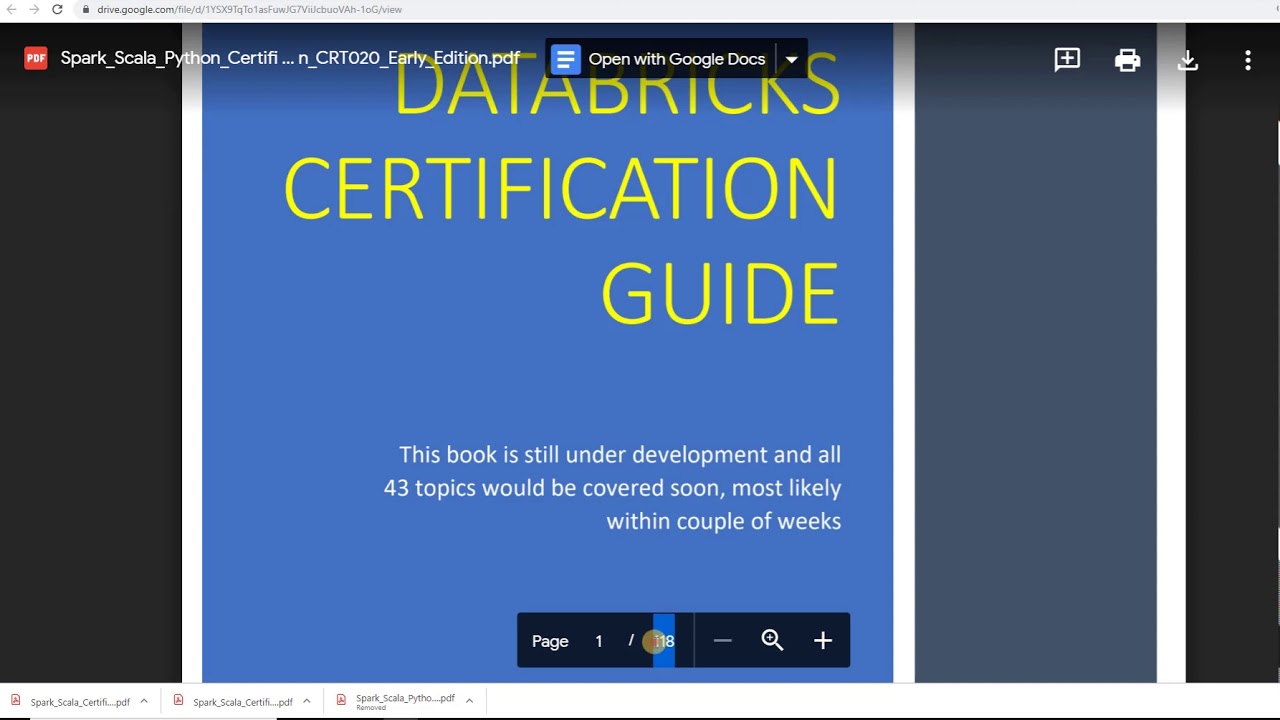Print the PDF using printer icon
Image resolution: width=1280 pixels, height=720 pixels.
click(x=1127, y=60)
